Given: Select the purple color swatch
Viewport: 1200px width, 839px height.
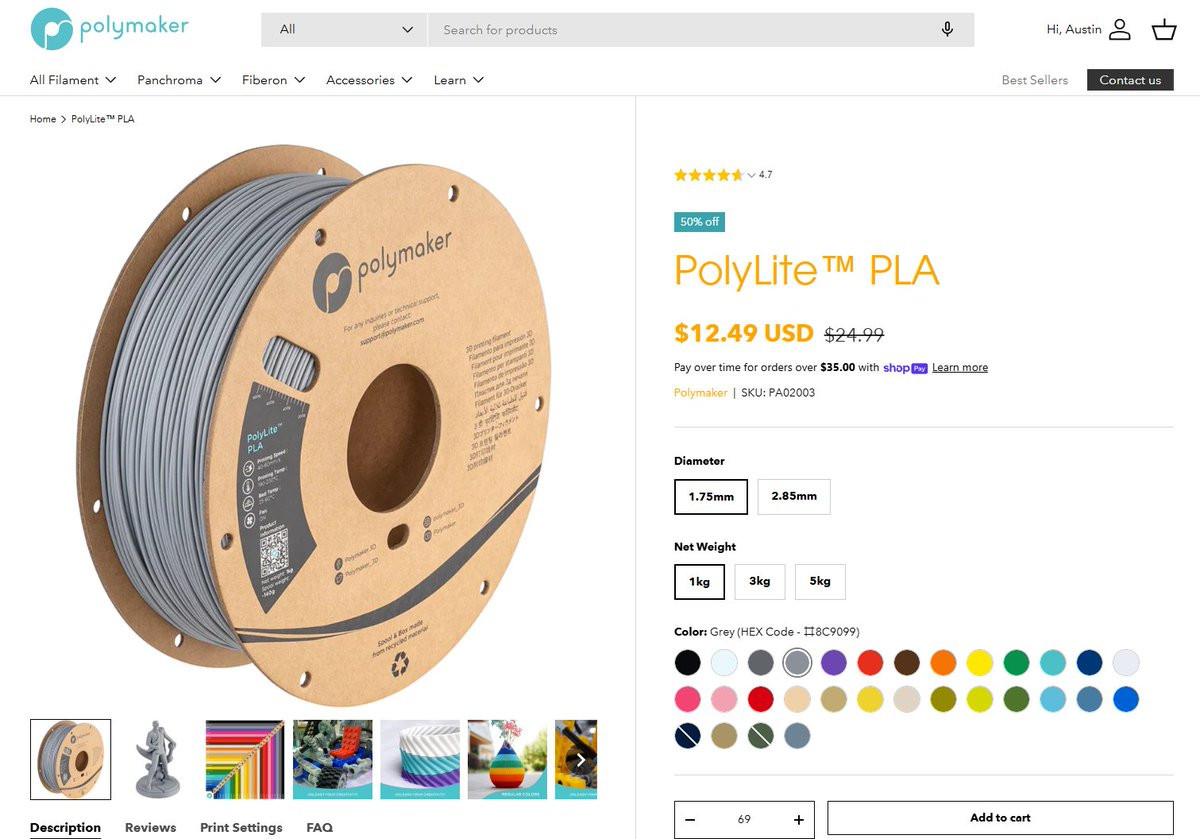Looking at the screenshot, I should click(833, 662).
